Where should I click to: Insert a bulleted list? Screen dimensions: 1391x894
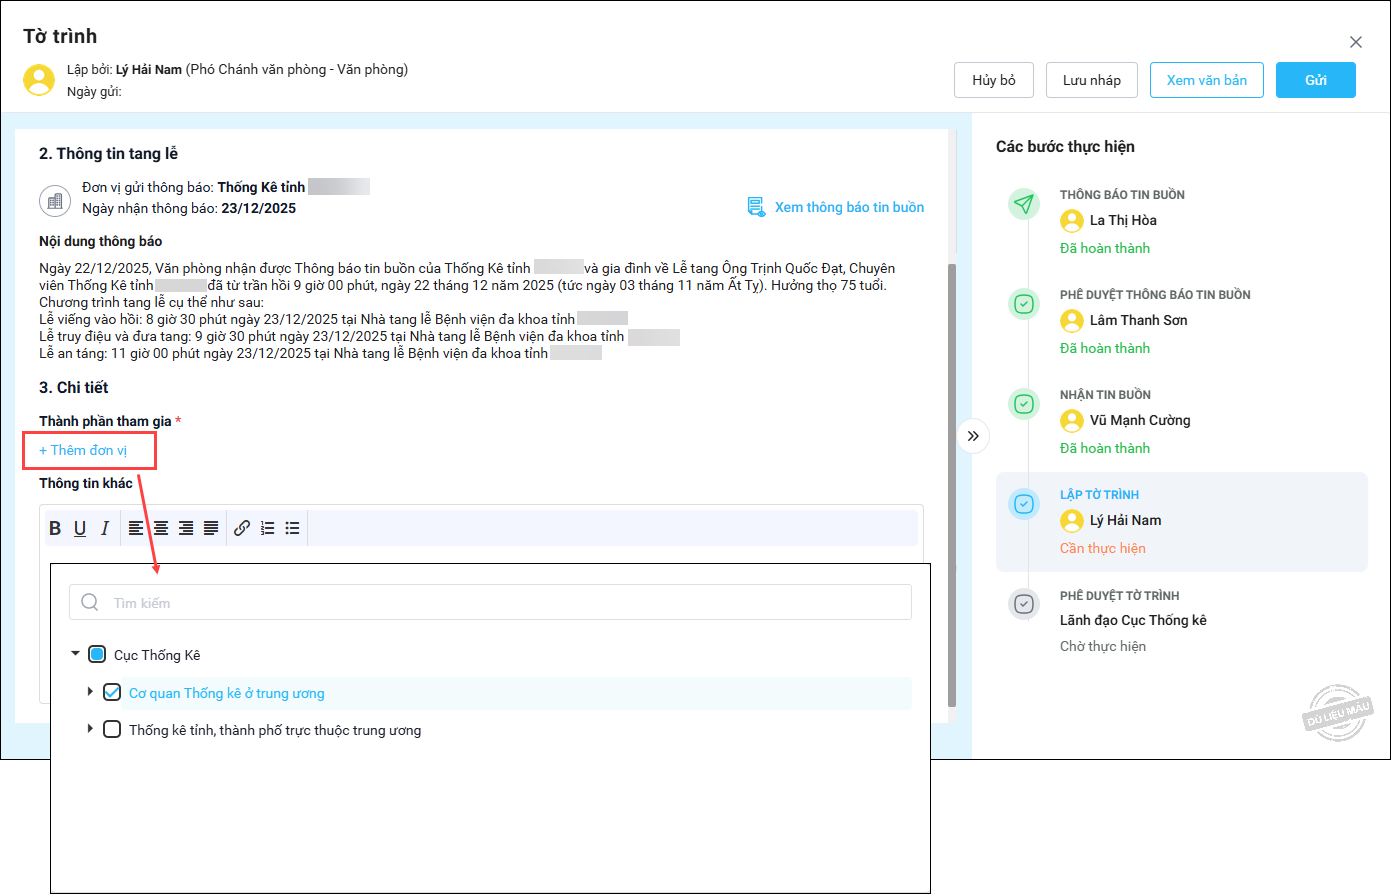(x=292, y=528)
